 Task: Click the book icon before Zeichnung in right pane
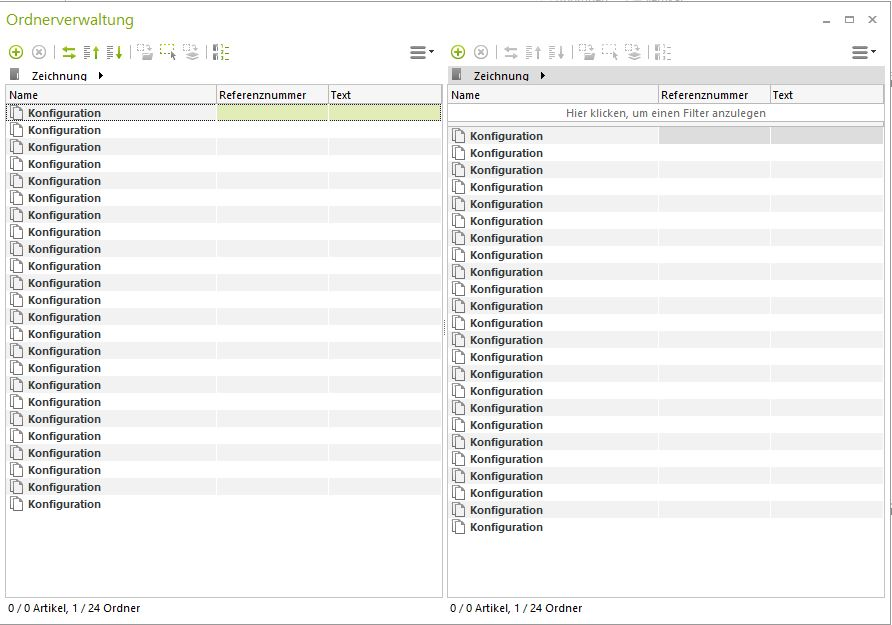click(x=457, y=74)
